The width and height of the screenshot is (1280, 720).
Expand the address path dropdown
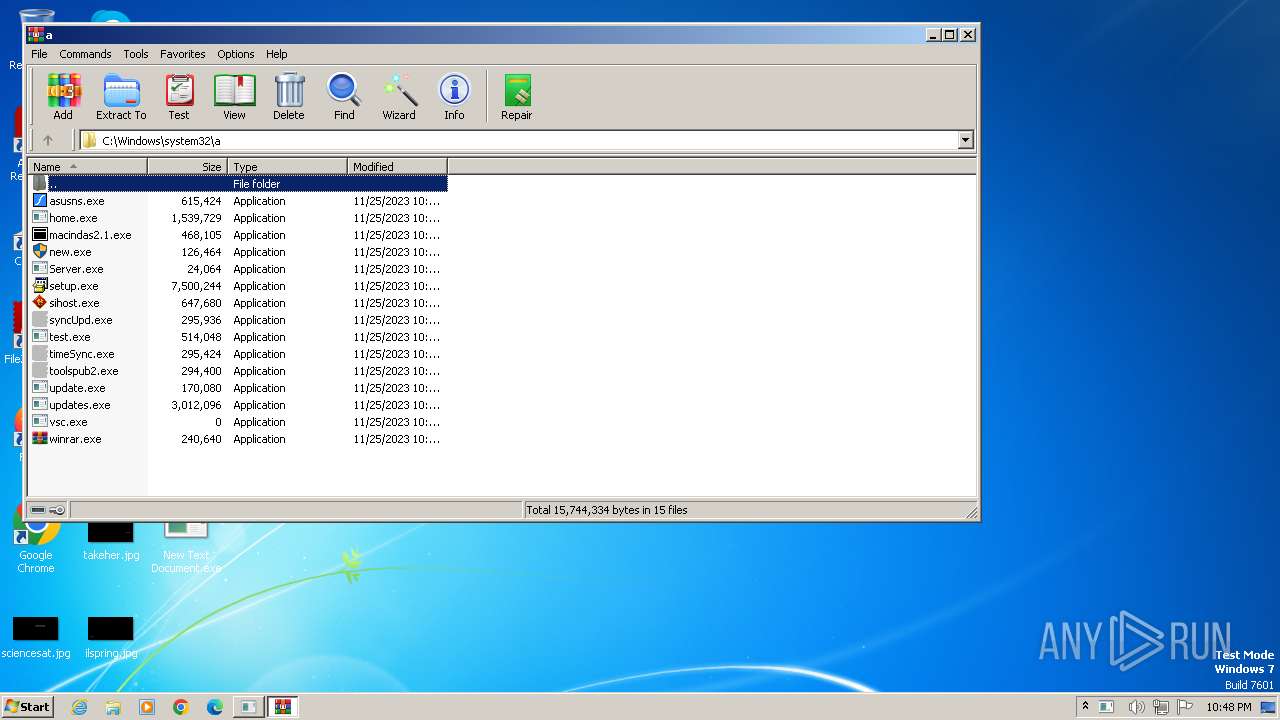(966, 140)
